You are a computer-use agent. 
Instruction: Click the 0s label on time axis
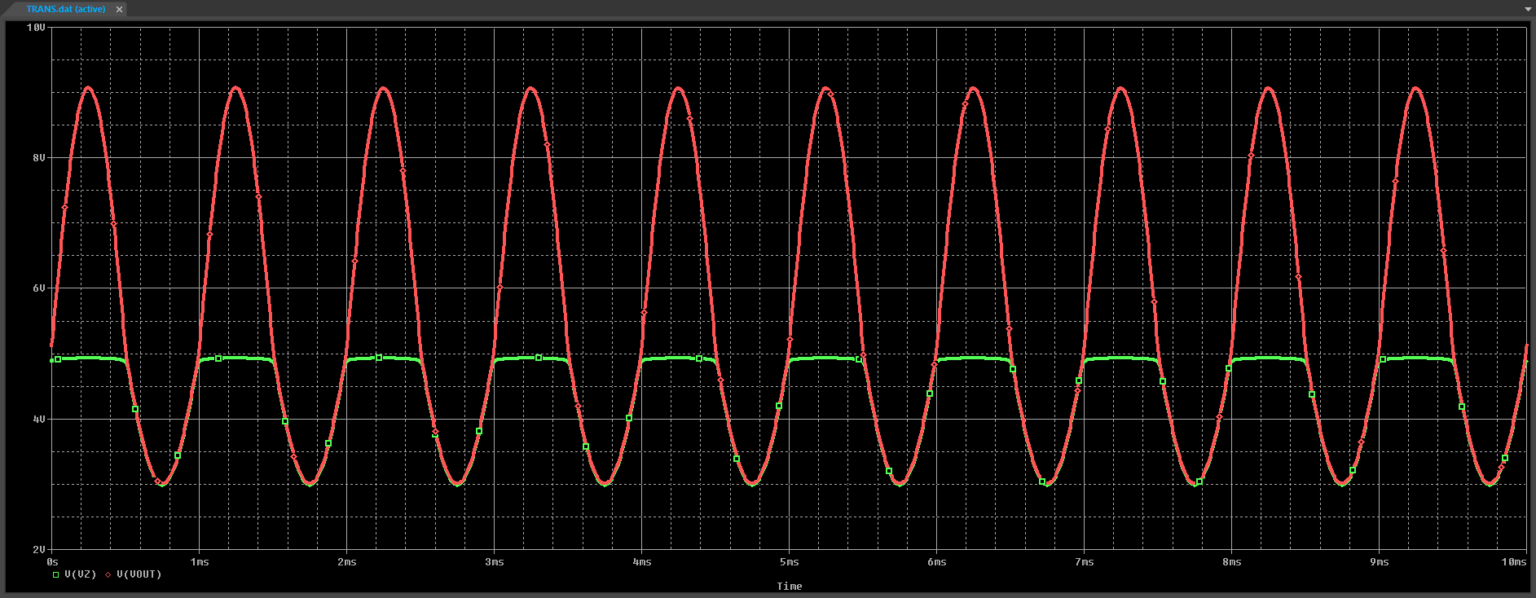coord(52,562)
